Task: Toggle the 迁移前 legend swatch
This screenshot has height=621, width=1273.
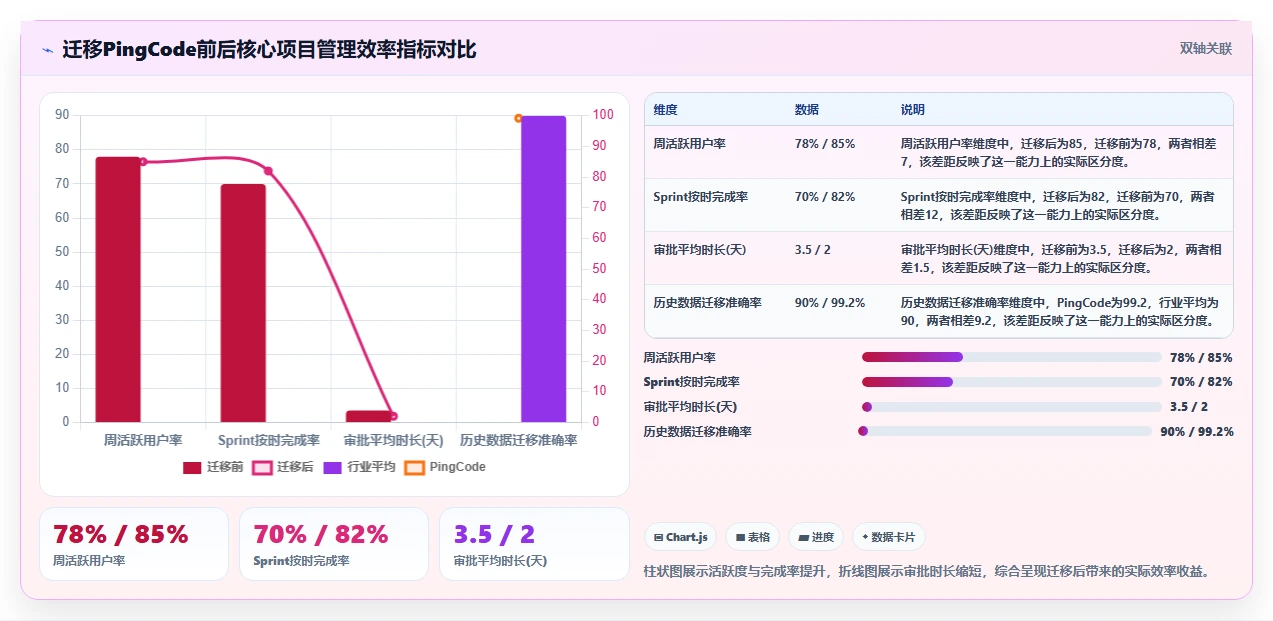Action: [x=192, y=467]
